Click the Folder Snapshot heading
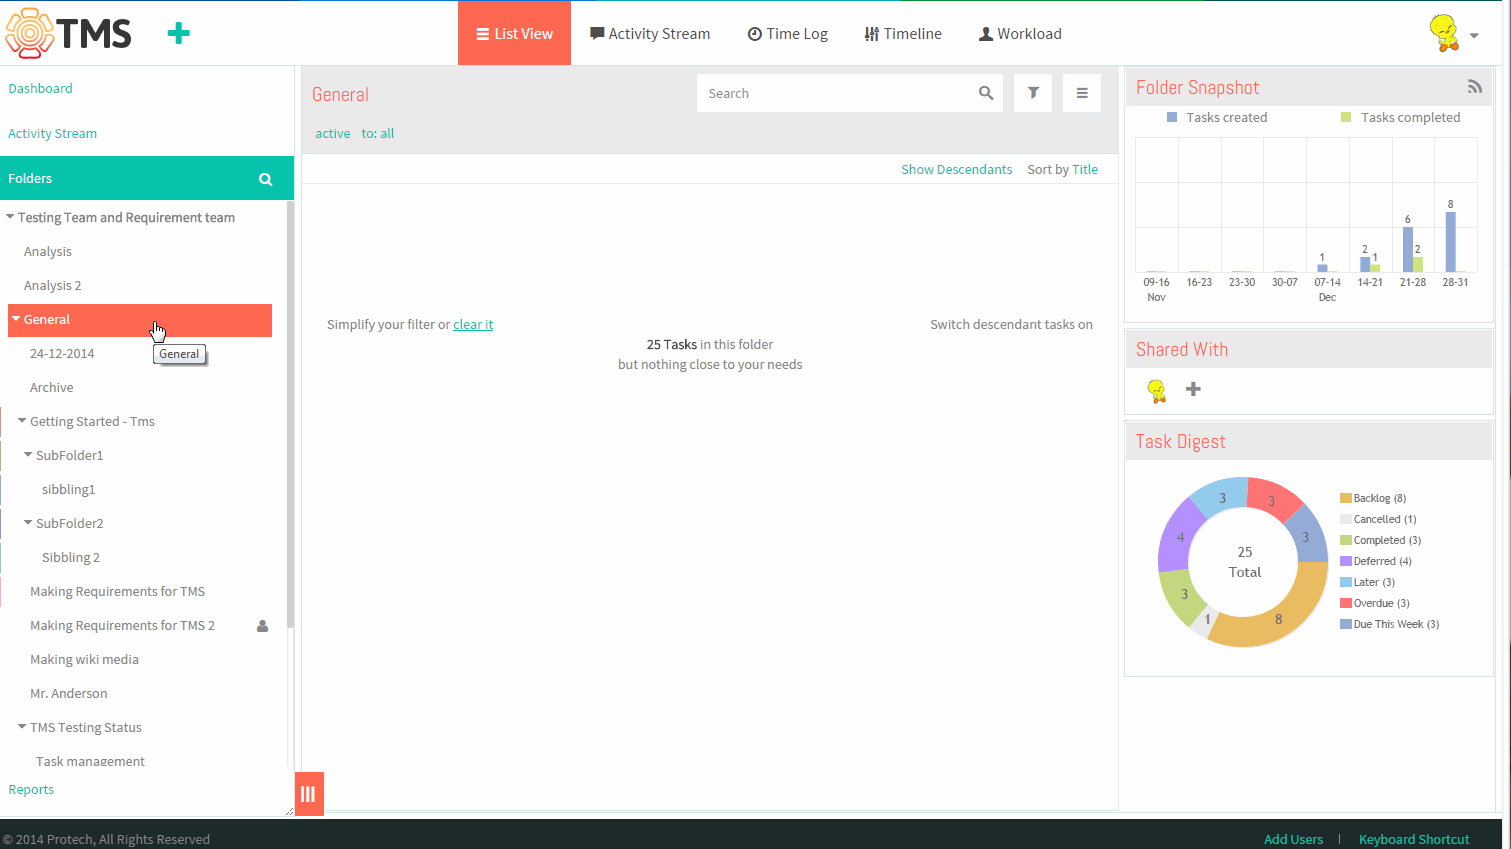Screen dimensions: 1511x849 click(x=1197, y=87)
